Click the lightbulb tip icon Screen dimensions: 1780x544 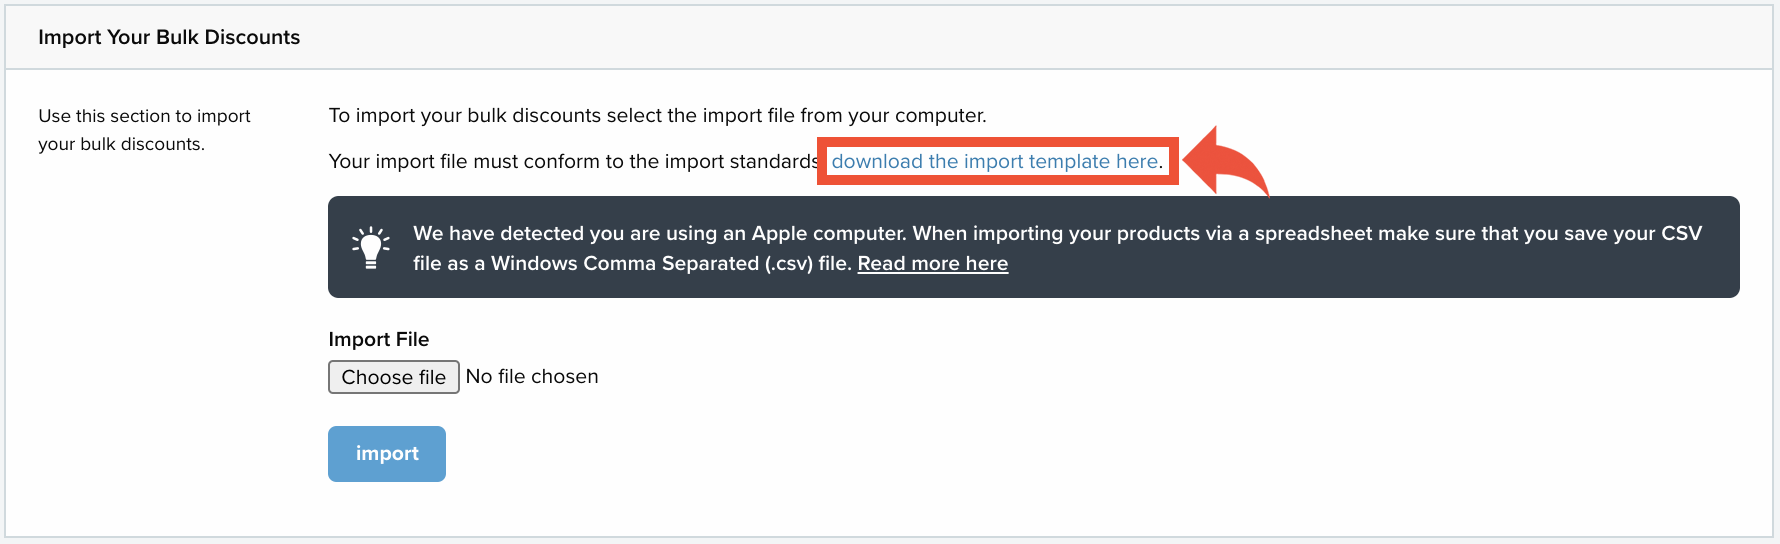[x=371, y=247]
